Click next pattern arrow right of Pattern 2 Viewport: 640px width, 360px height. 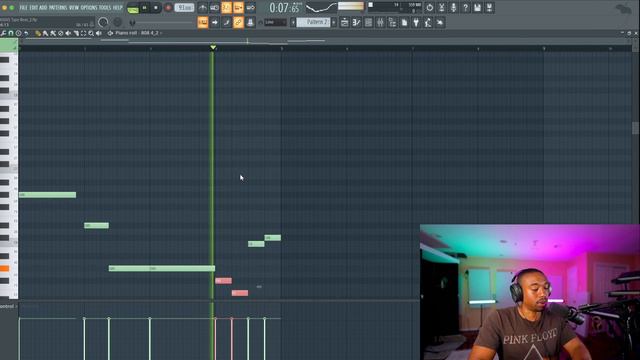[x=334, y=22]
